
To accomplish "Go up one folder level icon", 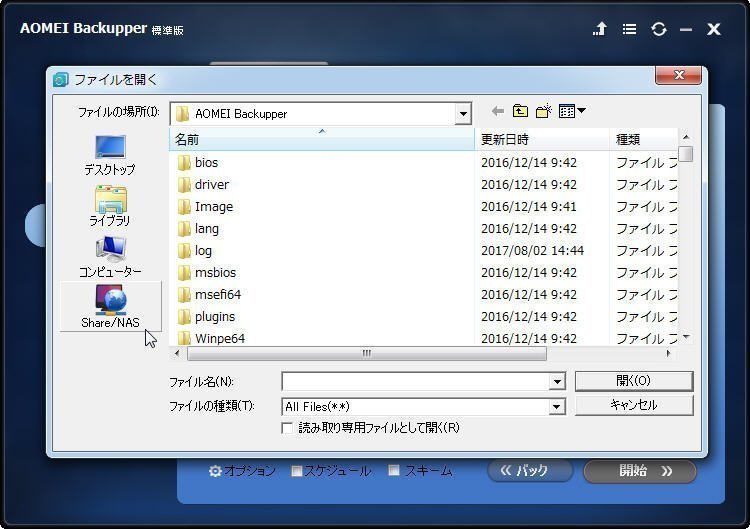I will 520,111.
